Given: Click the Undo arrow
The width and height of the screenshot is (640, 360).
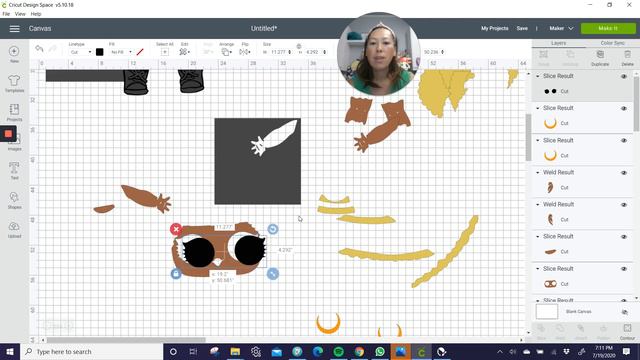Looking at the screenshot, I should 39,49.
